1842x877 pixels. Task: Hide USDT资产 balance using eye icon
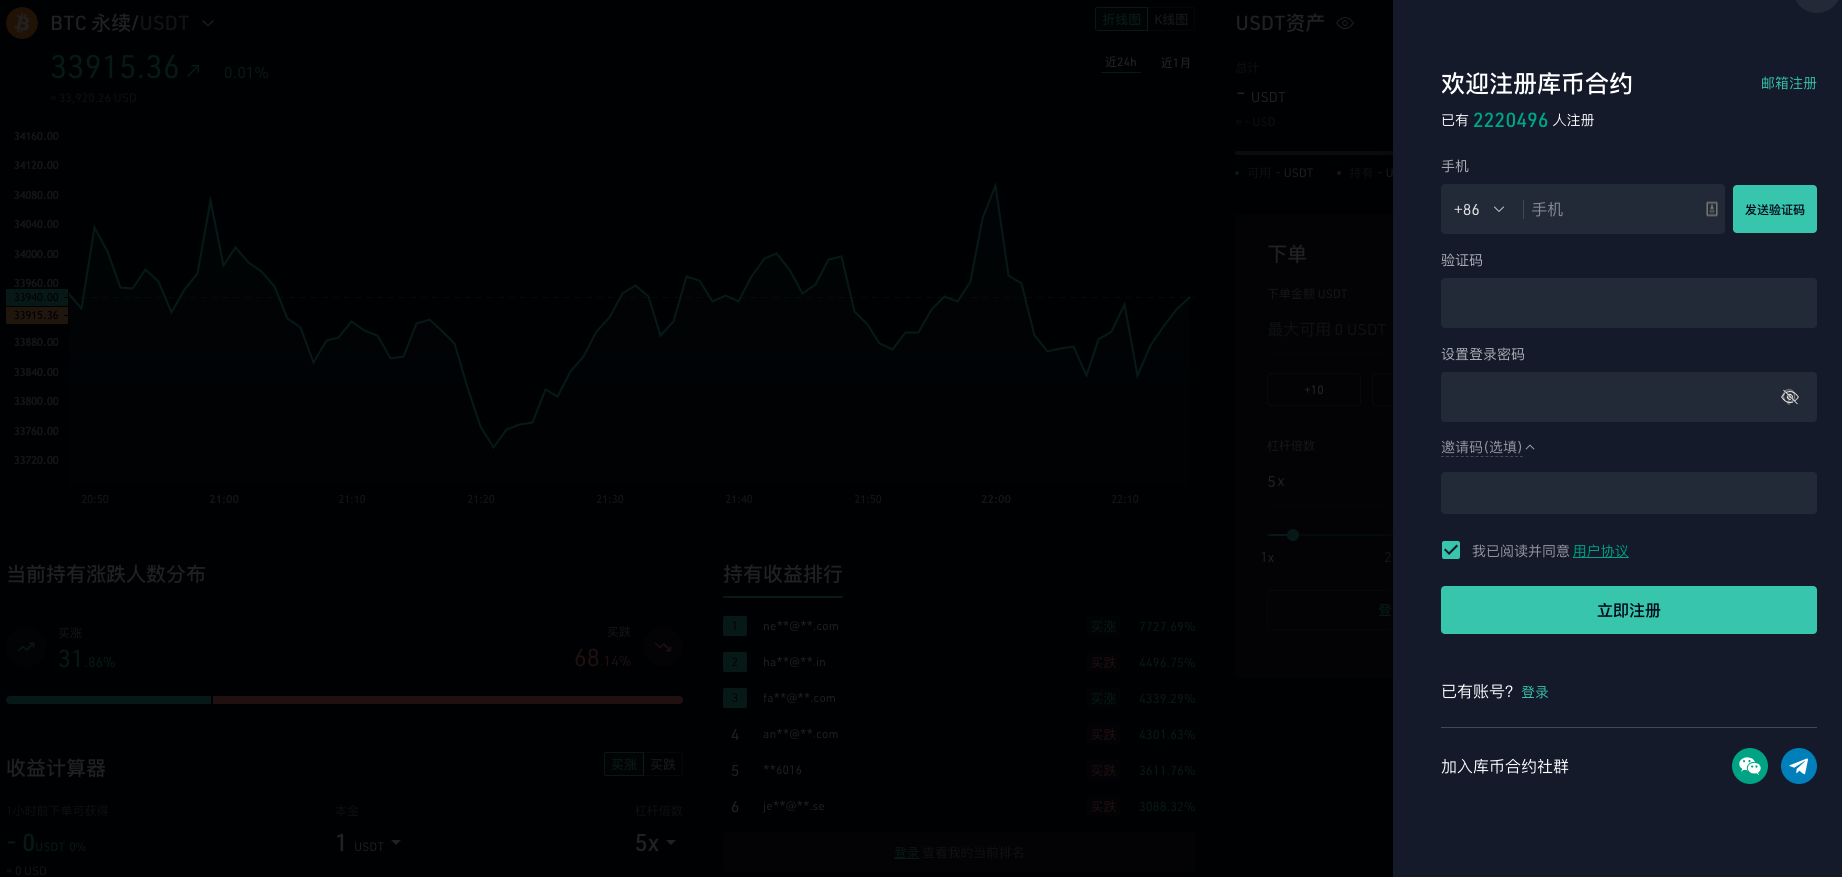click(x=1345, y=23)
